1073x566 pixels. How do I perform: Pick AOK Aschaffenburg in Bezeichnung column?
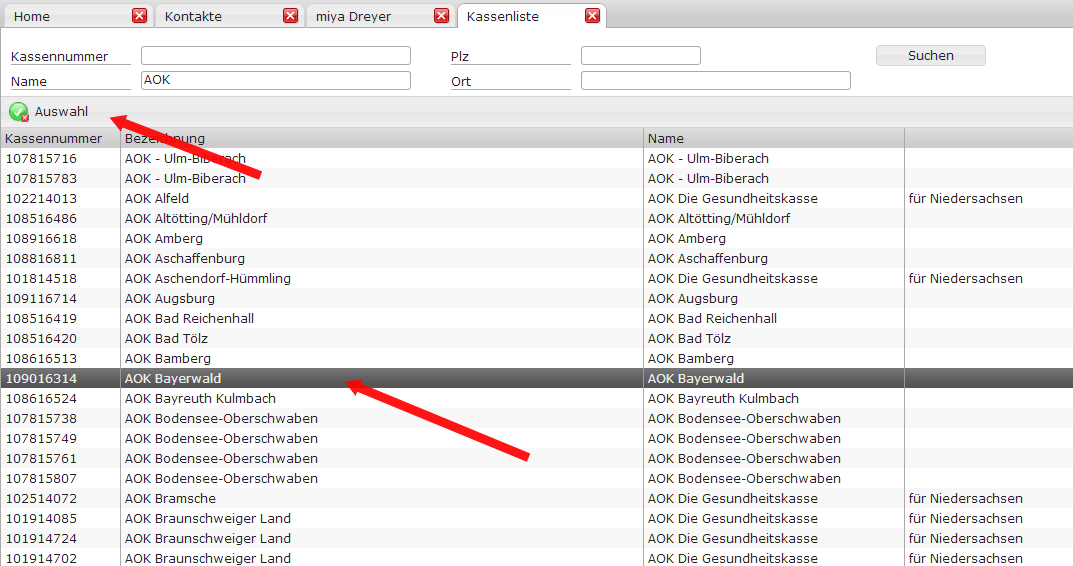(x=185, y=258)
